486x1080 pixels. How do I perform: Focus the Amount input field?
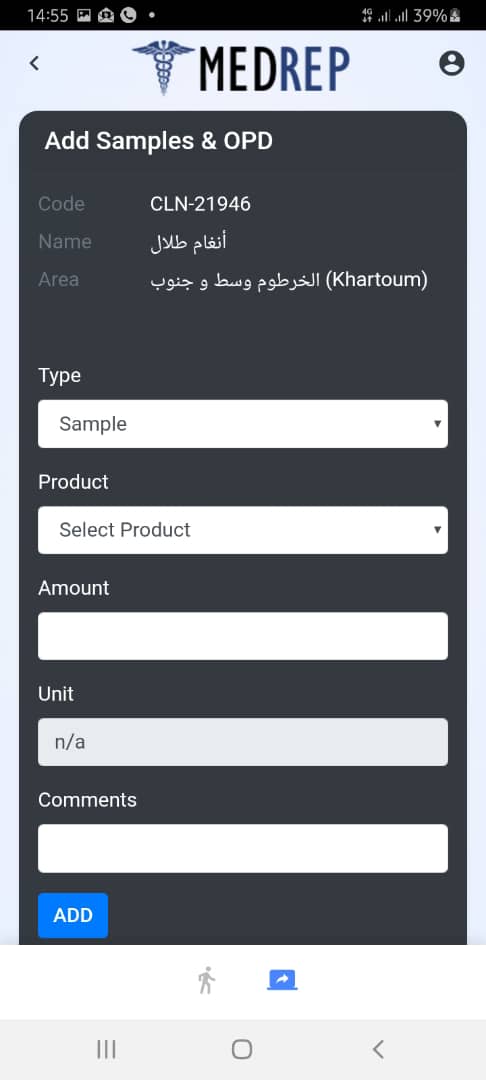(243, 636)
